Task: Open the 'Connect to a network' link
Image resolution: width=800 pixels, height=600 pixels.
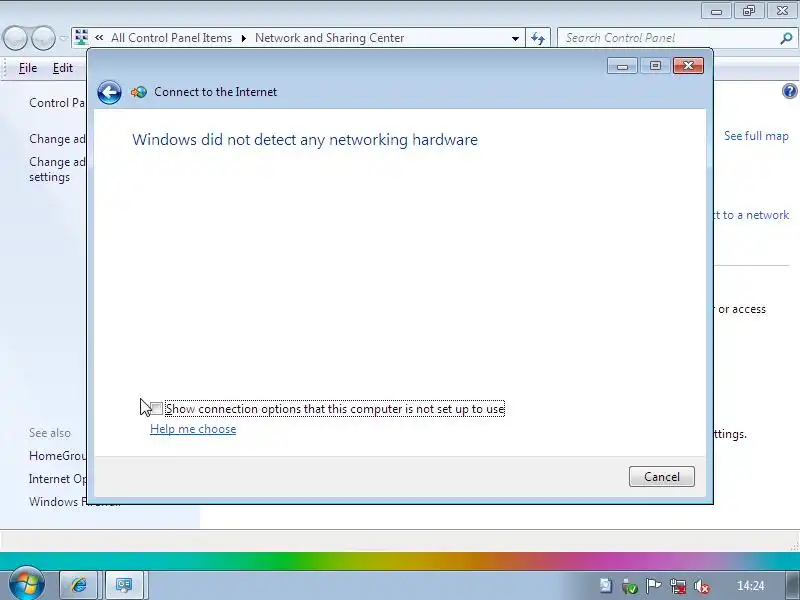Action: (751, 215)
